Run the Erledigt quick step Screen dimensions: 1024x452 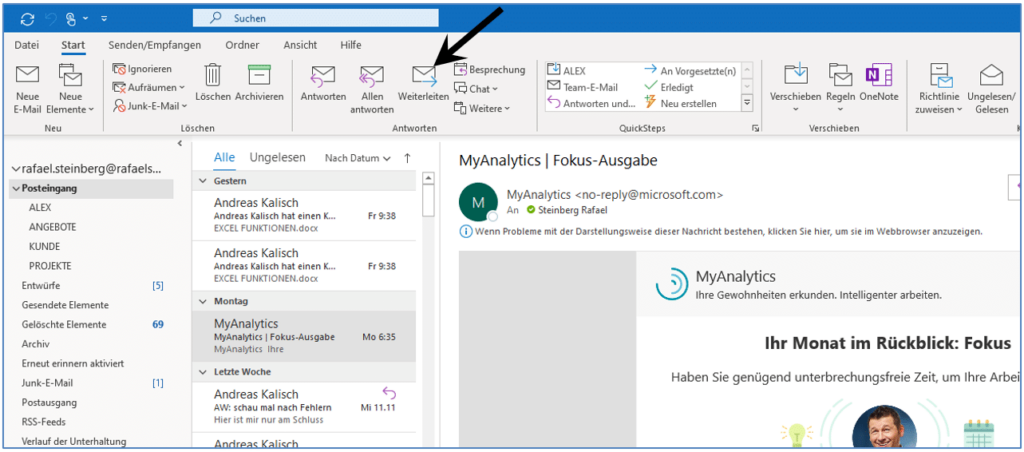pyautogui.click(x=669, y=87)
